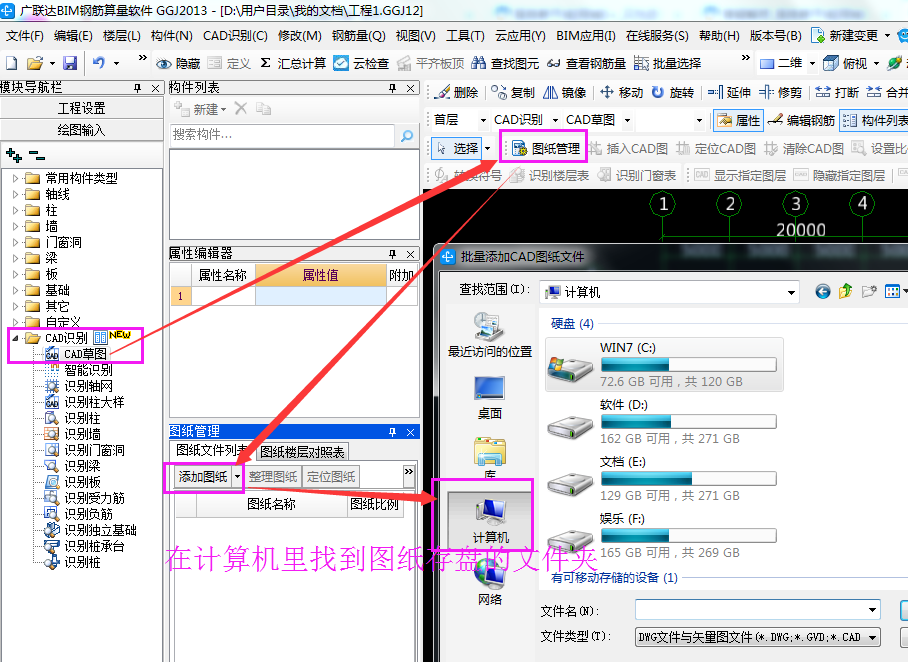908x662 pixels.
Task: Select the 修剪 trim tool
Action: pyautogui.click(x=780, y=92)
